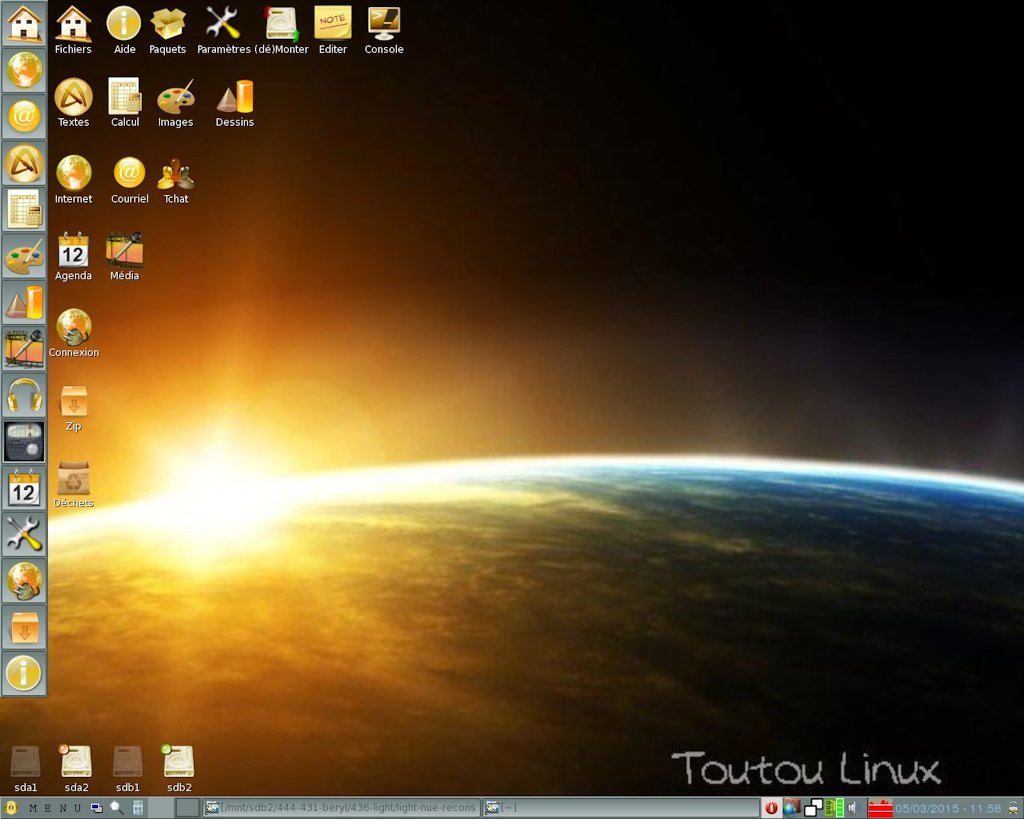This screenshot has height=819, width=1024.
Task: Open the MENU start menu in the taskbar
Action: [x=55, y=809]
